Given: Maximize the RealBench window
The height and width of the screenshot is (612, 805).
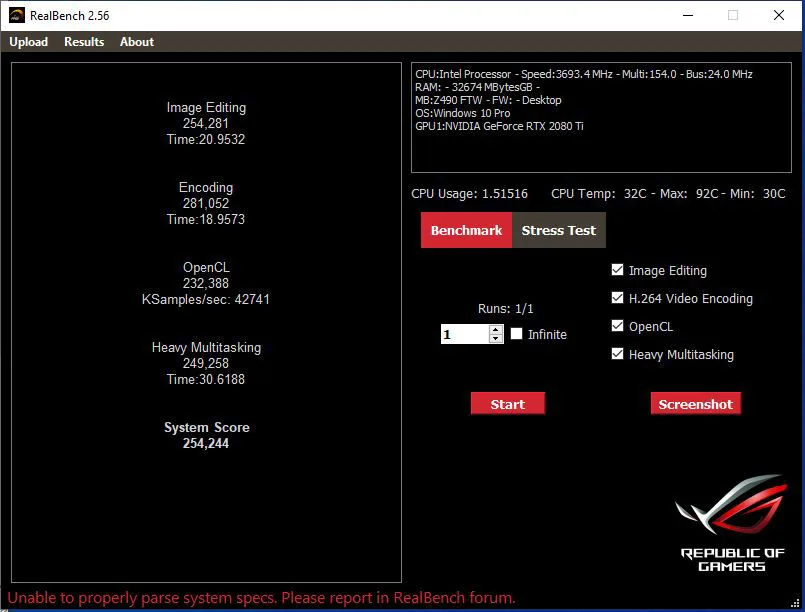Looking at the screenshot, I should pos(733,15).
